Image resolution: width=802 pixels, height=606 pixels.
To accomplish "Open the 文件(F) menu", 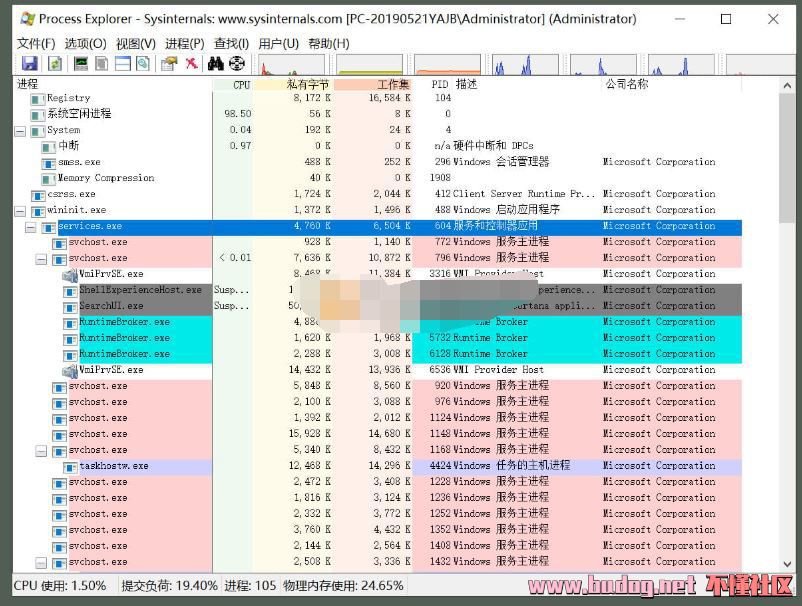I will [x=36, y=44].
